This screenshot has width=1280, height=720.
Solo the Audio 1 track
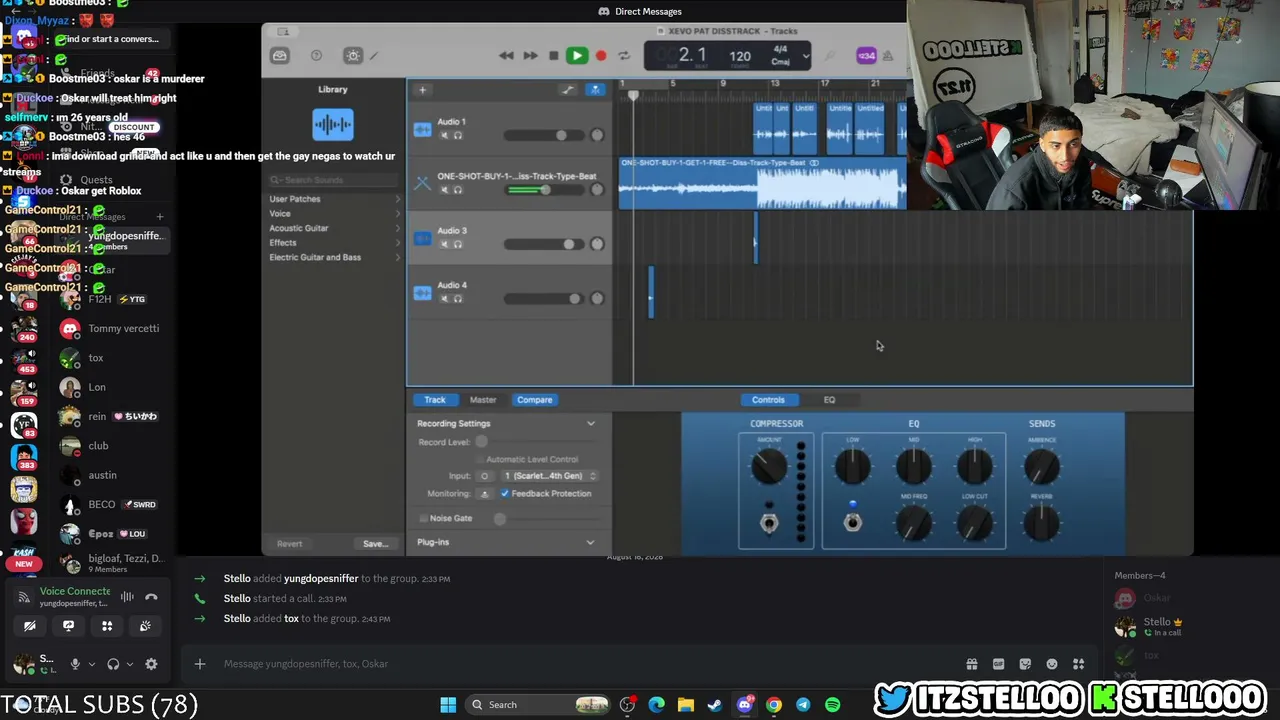point(458,135)
